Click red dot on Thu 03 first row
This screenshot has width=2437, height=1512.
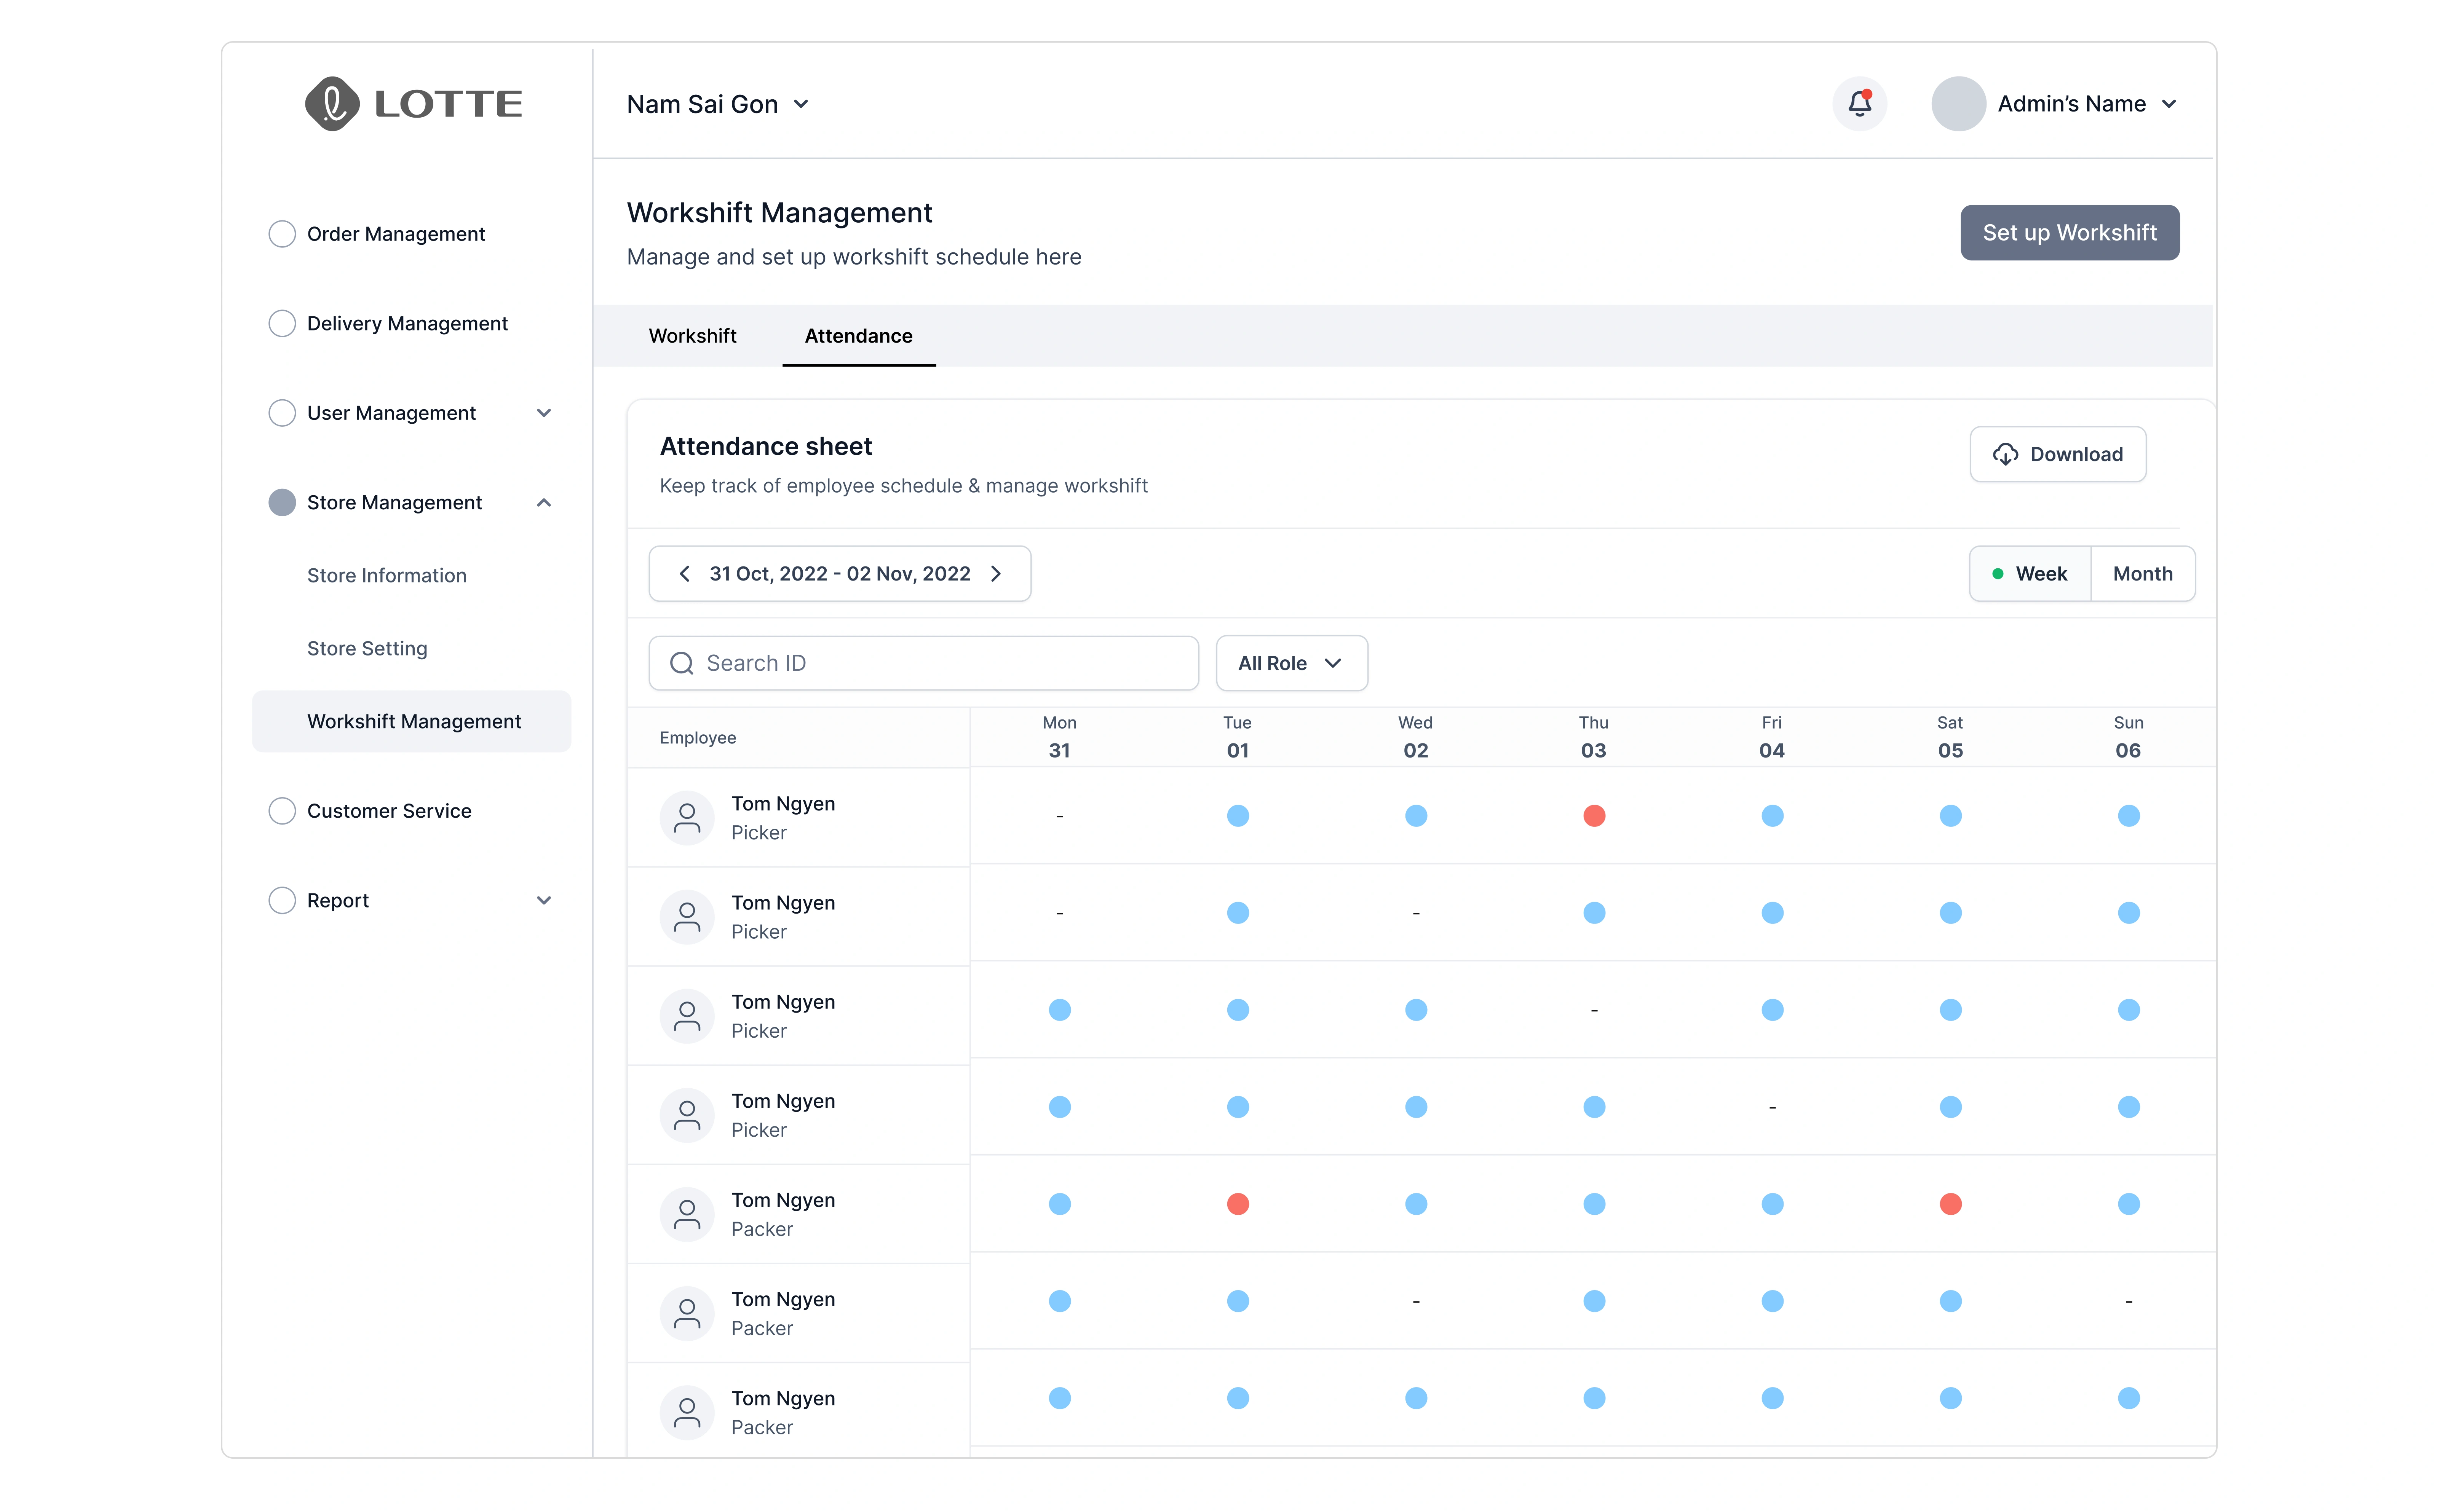point(1594,816)
